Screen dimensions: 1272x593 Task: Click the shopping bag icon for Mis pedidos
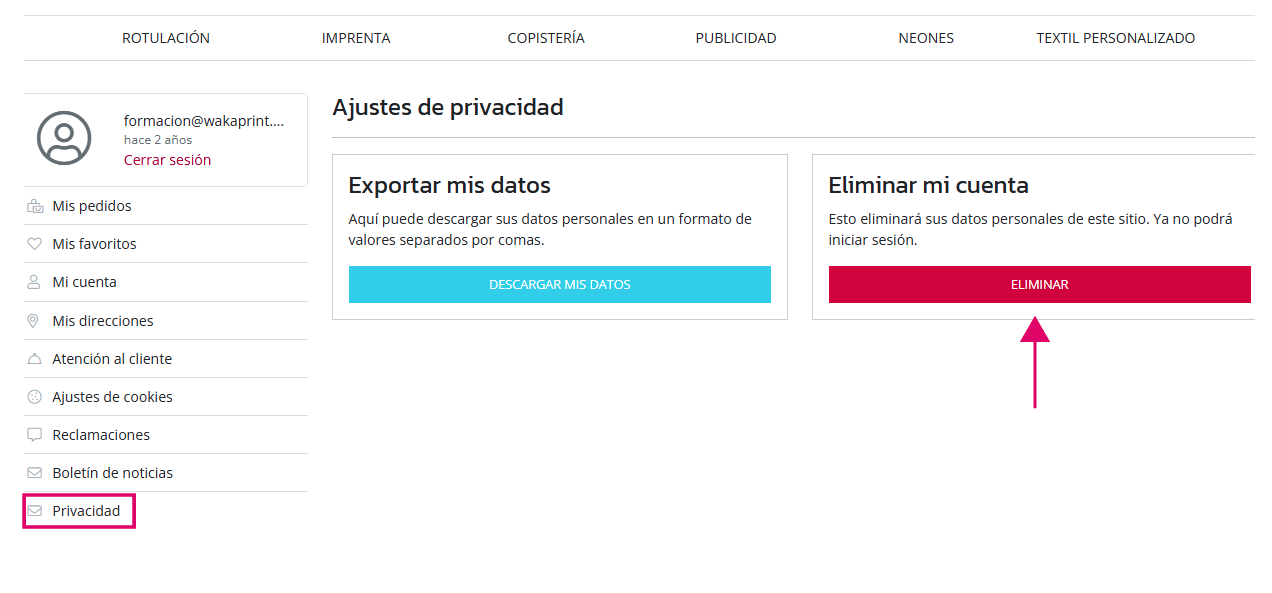click(35, 207)
